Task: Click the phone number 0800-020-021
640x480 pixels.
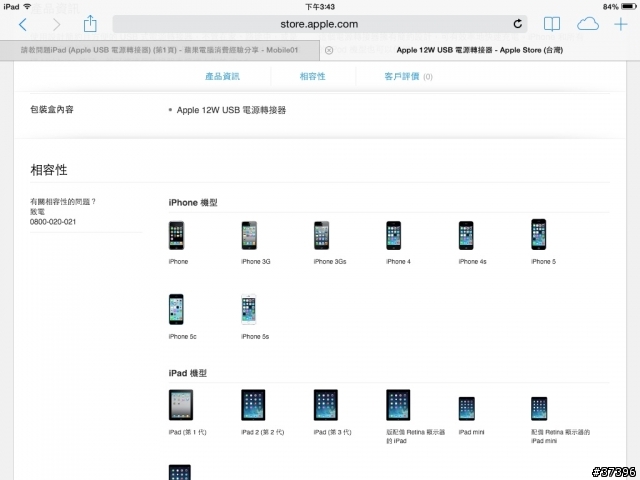Action: pos(53,222)
